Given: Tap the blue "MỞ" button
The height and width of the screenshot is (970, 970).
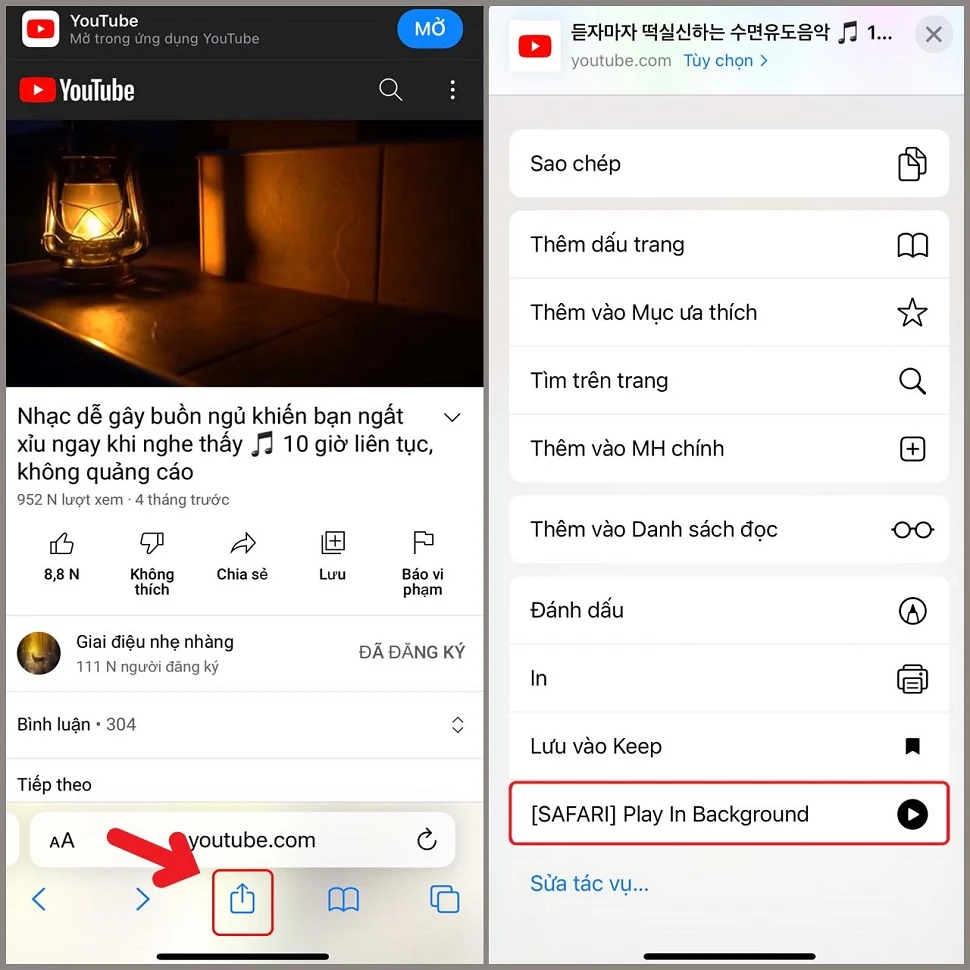Looking at the screenshot, I should coord(430,29).
